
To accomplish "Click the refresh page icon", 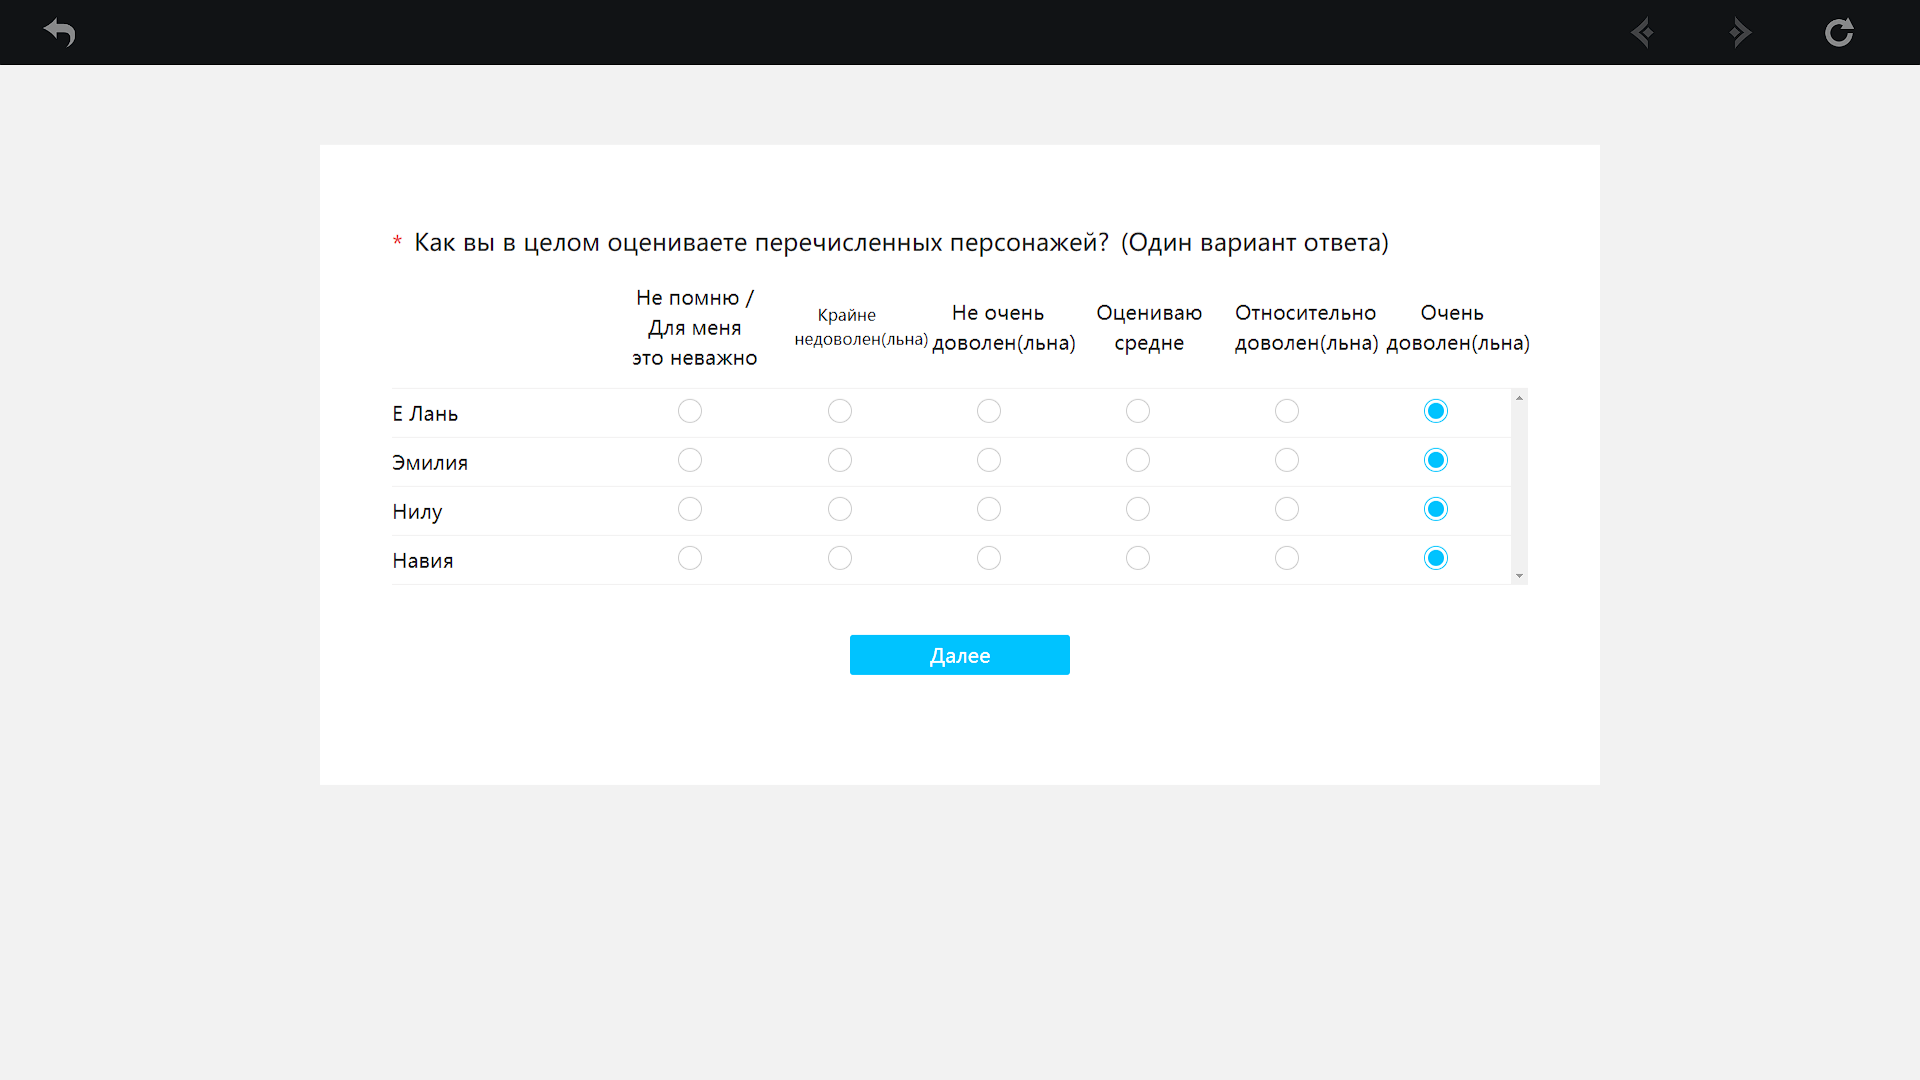I will point(1838,32).
